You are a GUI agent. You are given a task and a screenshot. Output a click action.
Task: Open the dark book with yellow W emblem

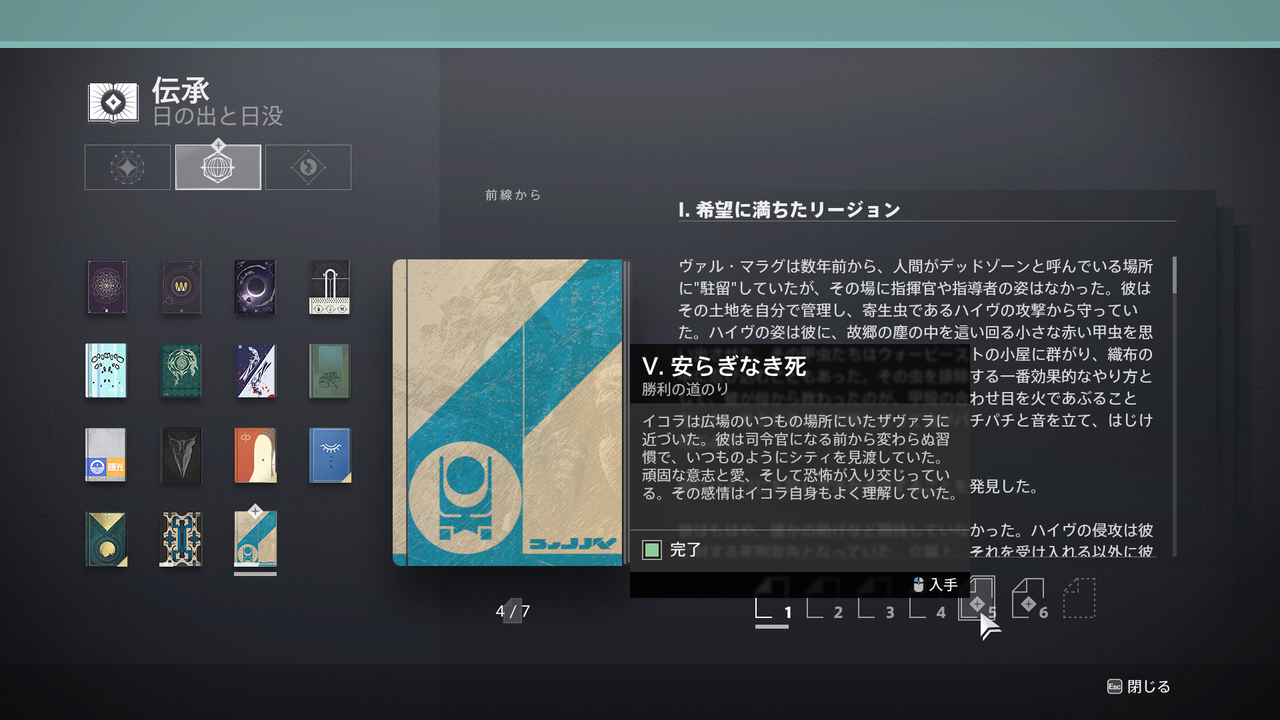181,287
